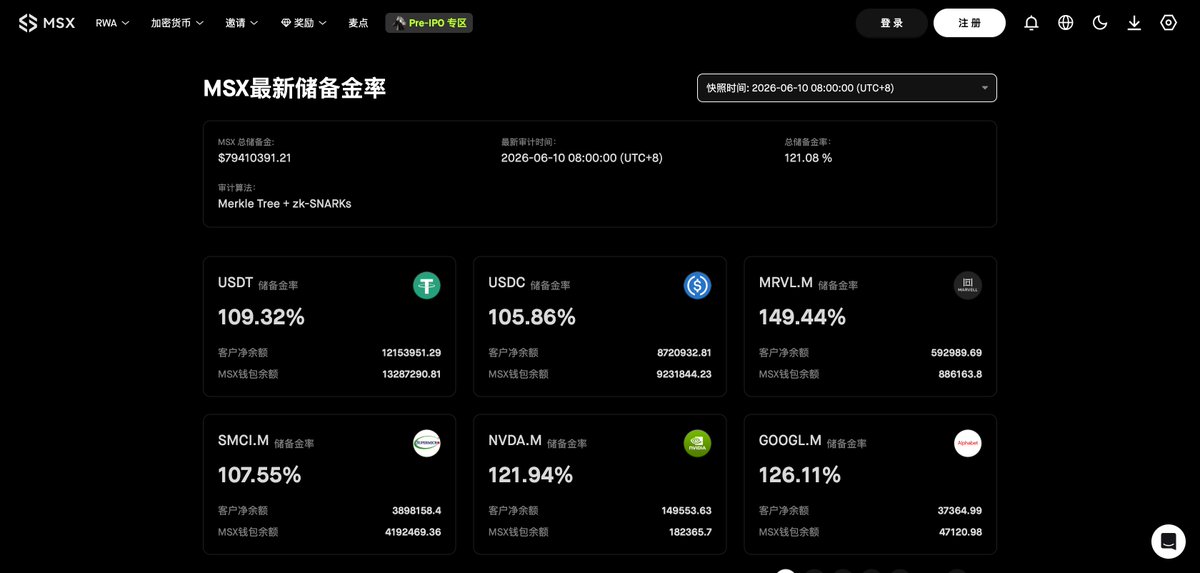Open the language globe icon
1200x573 pixels.
(x=1066, y=23)
